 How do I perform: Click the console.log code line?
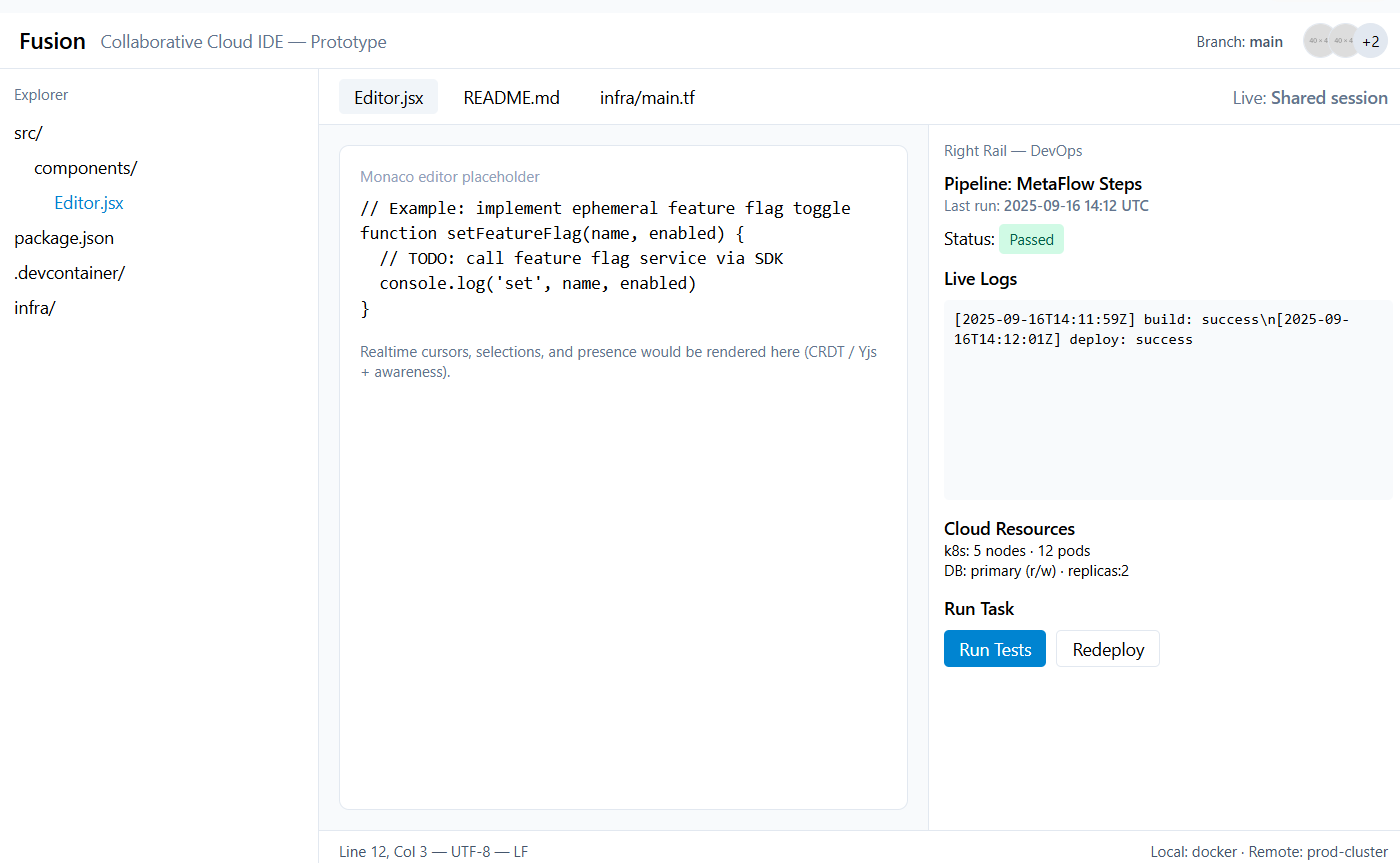537,283
